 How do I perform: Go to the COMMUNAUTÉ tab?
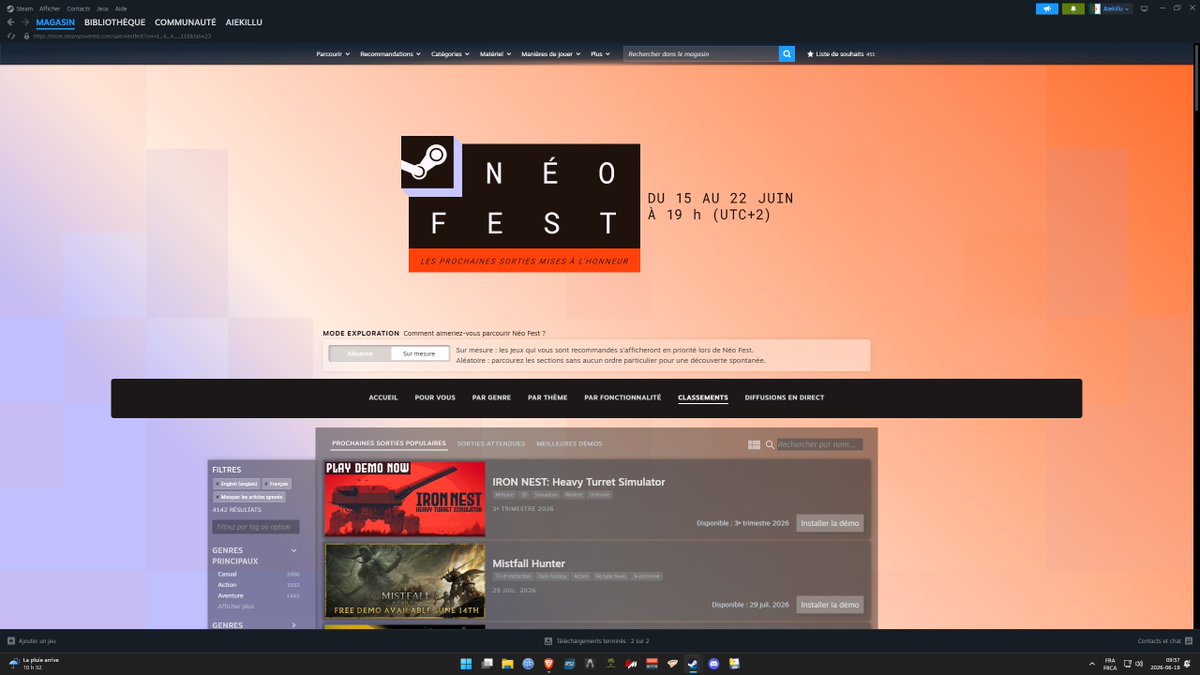point(185,22)
